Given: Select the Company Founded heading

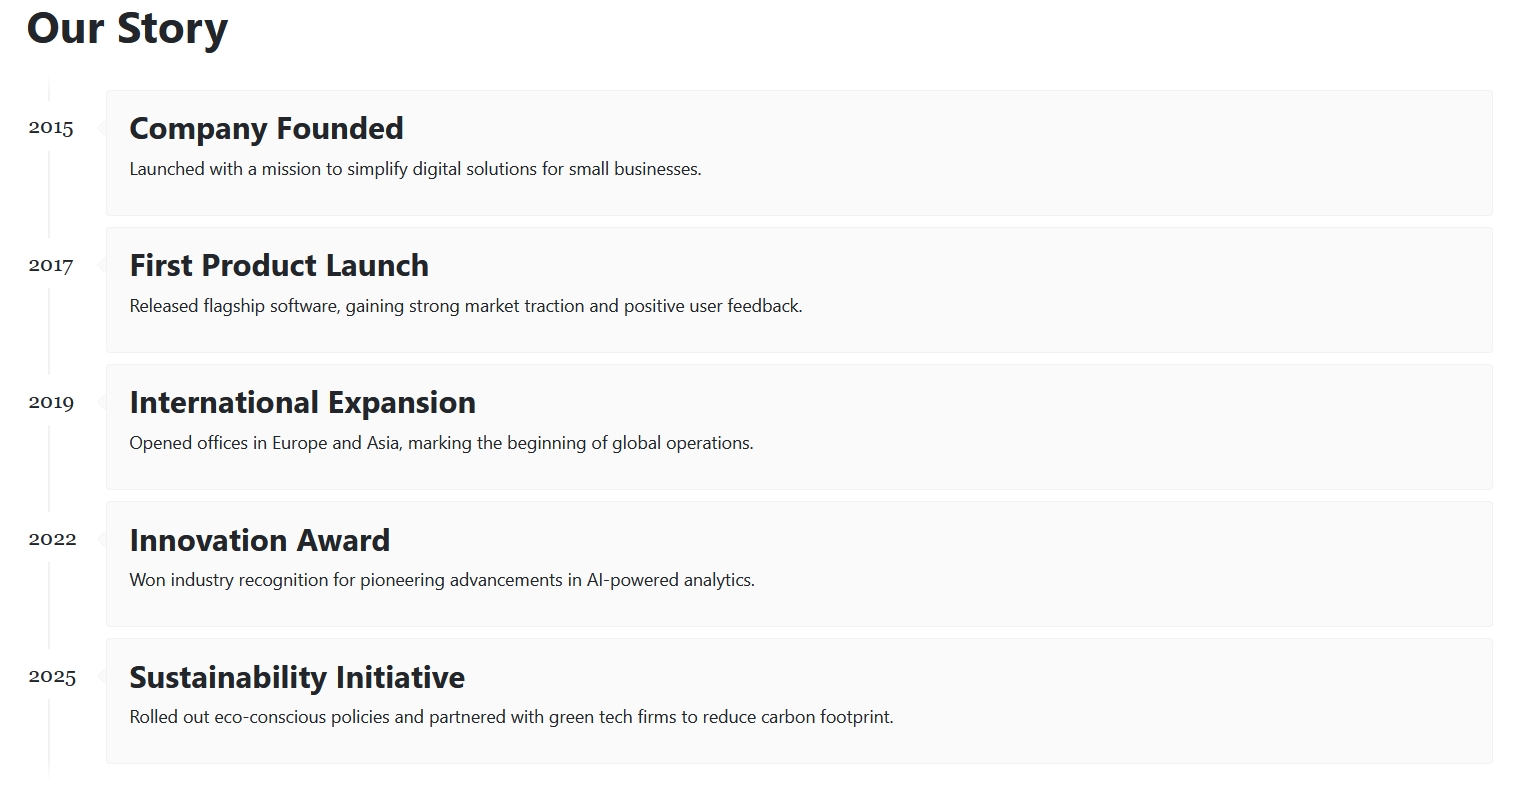Looking at the screenshot, I should 266,128.
